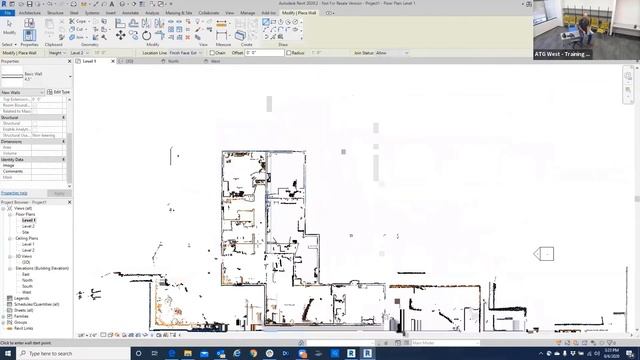Click the Copy tool with two circles

pyautogui.click(x=133, y=36)
